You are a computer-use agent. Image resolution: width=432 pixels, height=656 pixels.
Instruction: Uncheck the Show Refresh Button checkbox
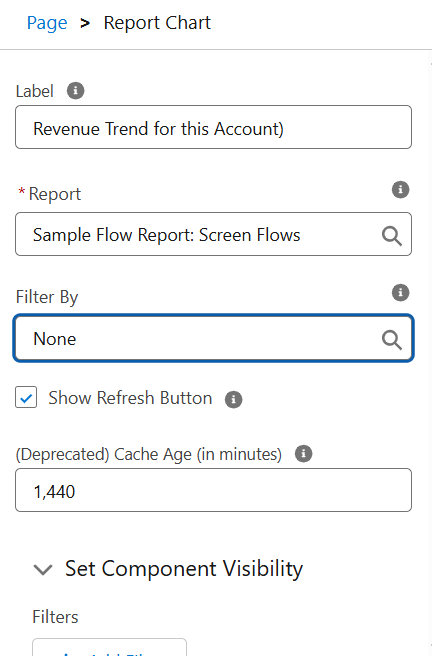click(x=26, y=397)
